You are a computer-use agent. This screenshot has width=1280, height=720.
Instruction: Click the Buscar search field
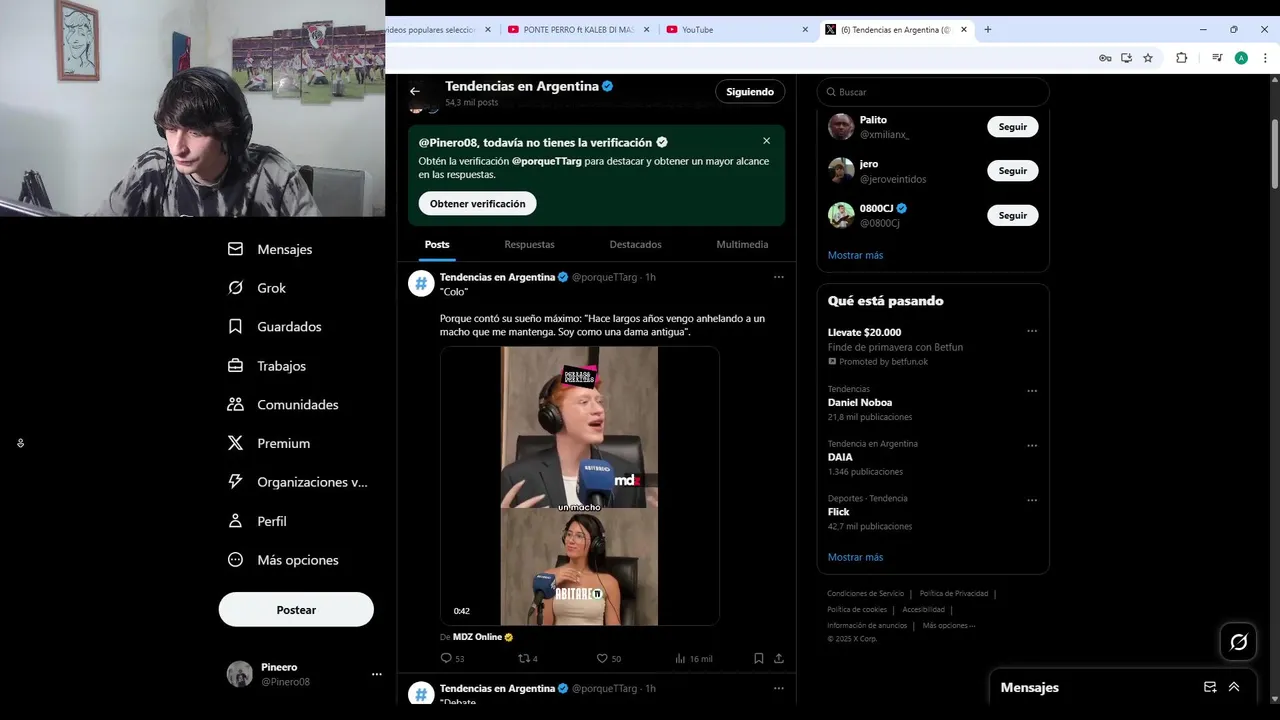(933, 92)
